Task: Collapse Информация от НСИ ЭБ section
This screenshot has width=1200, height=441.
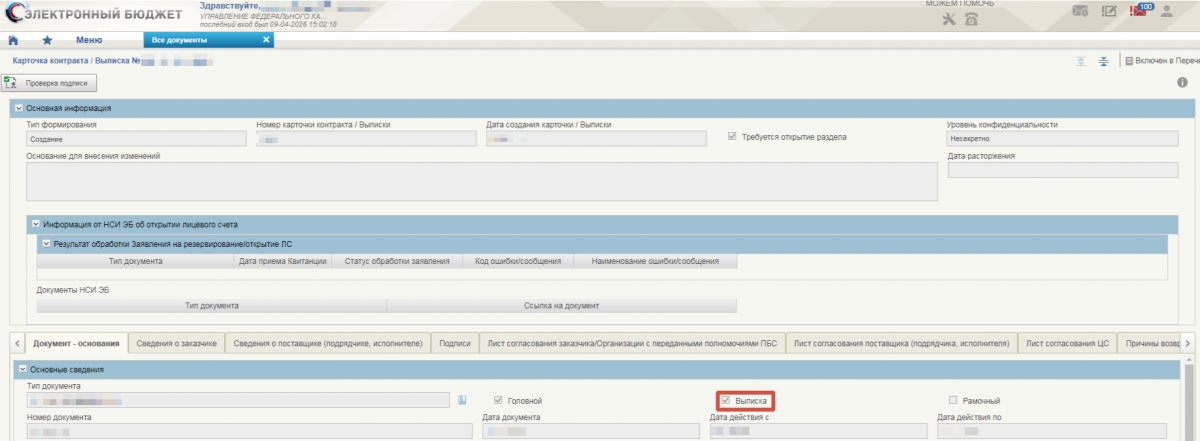Action: 35,225
